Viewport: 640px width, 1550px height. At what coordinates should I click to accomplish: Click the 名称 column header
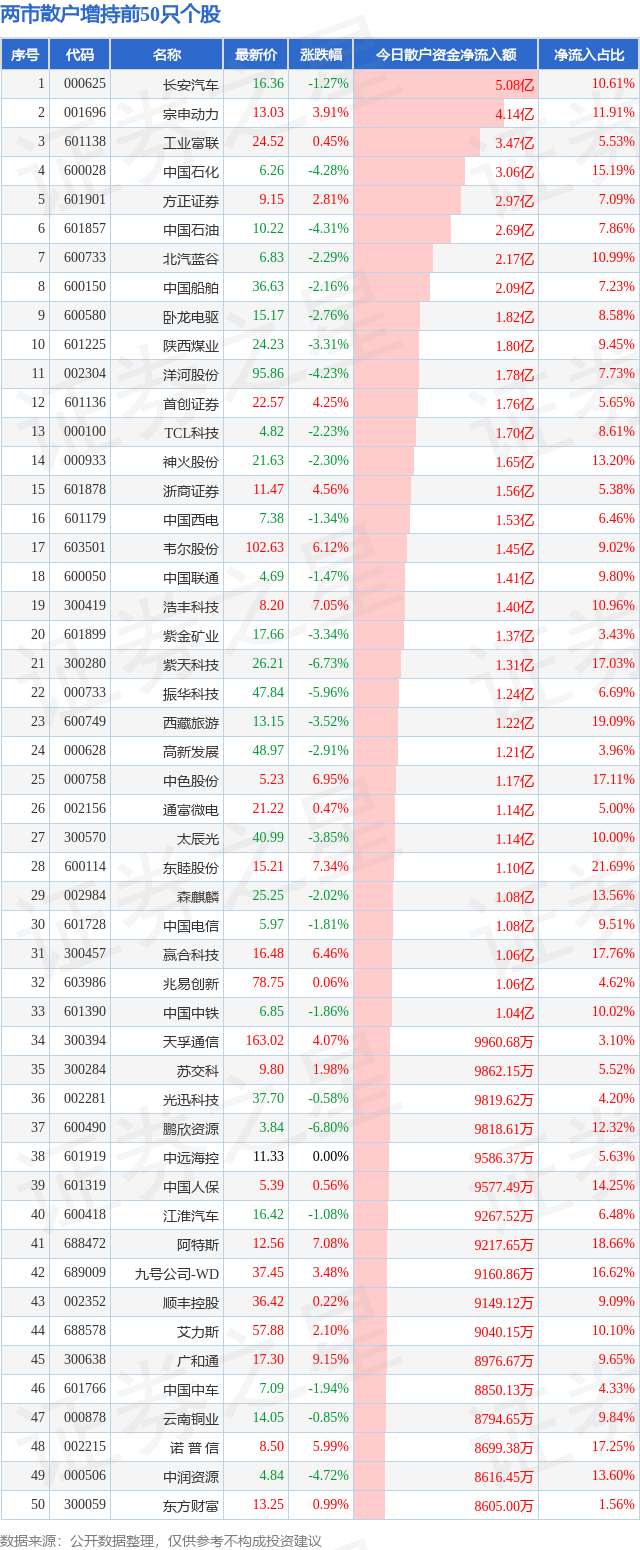[166, 55]
